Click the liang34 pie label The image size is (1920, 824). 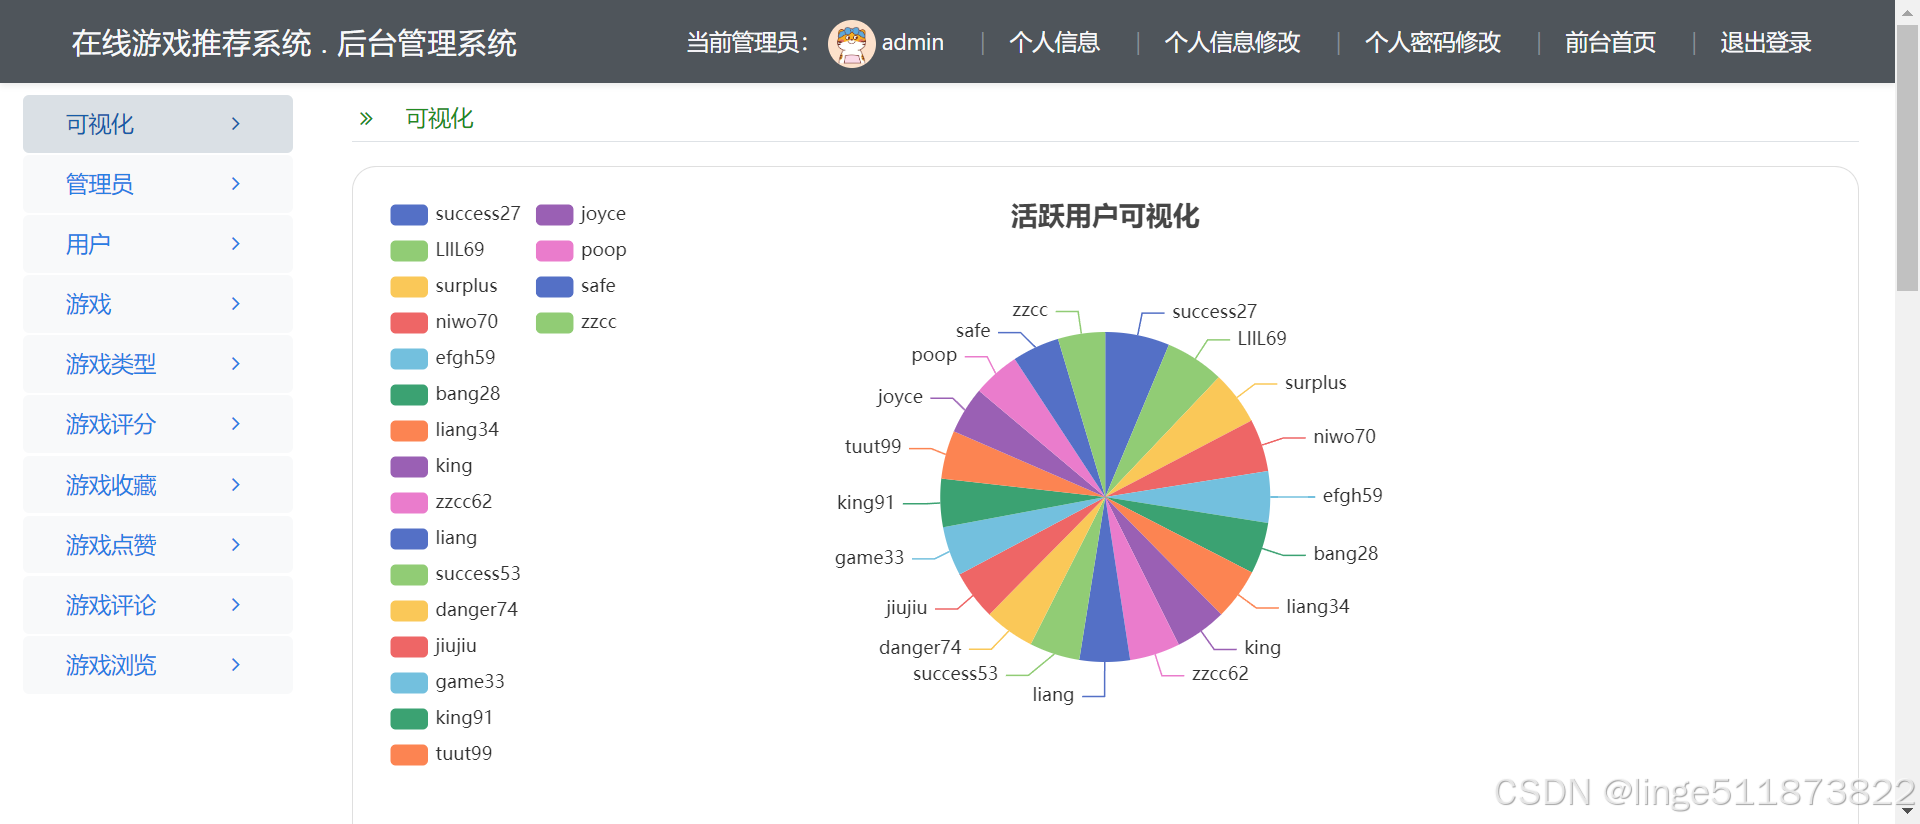[x=1317, y=607]
